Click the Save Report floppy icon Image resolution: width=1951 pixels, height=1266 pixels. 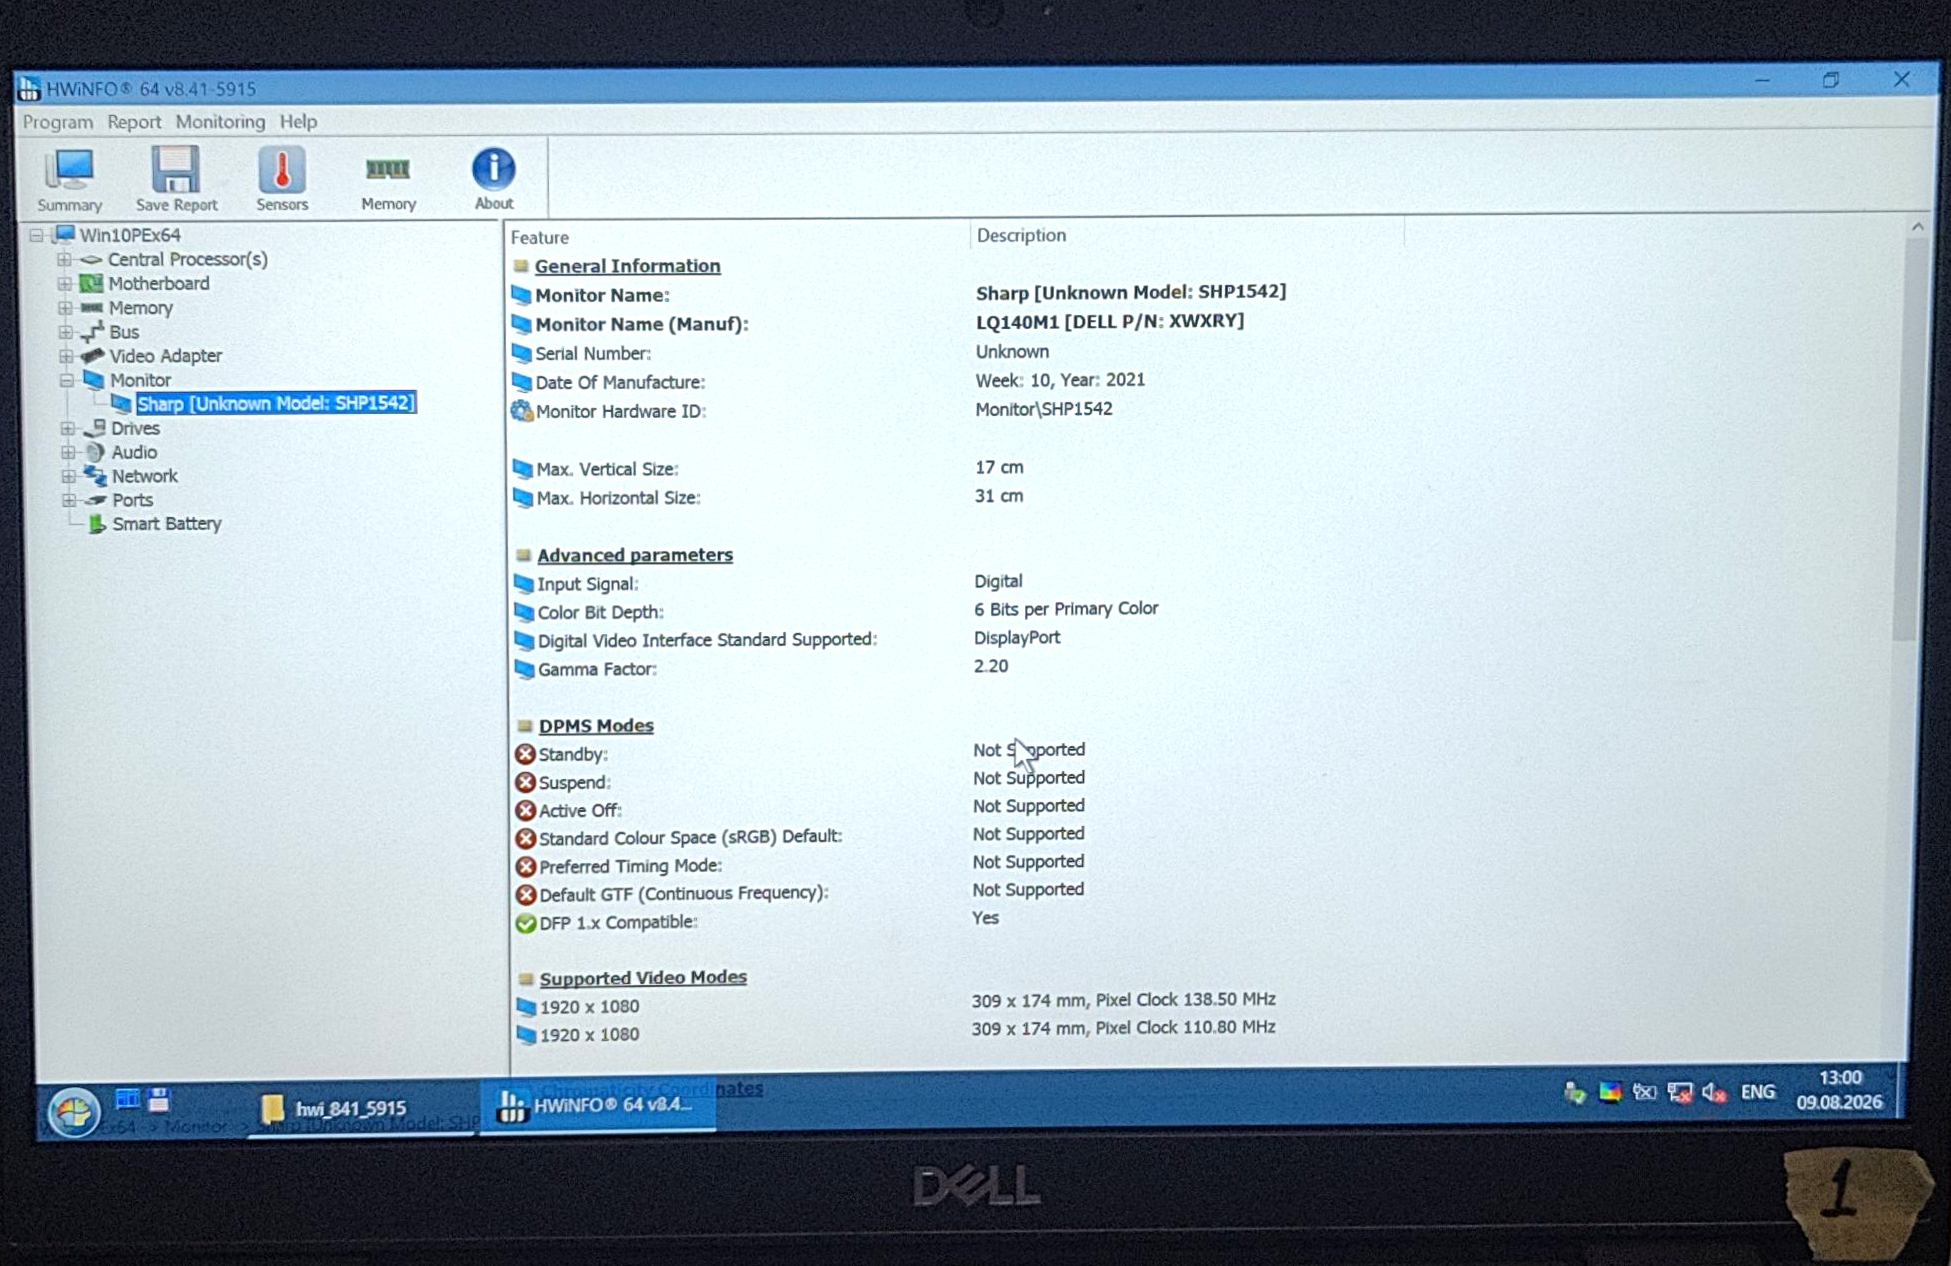pos(176,180)
